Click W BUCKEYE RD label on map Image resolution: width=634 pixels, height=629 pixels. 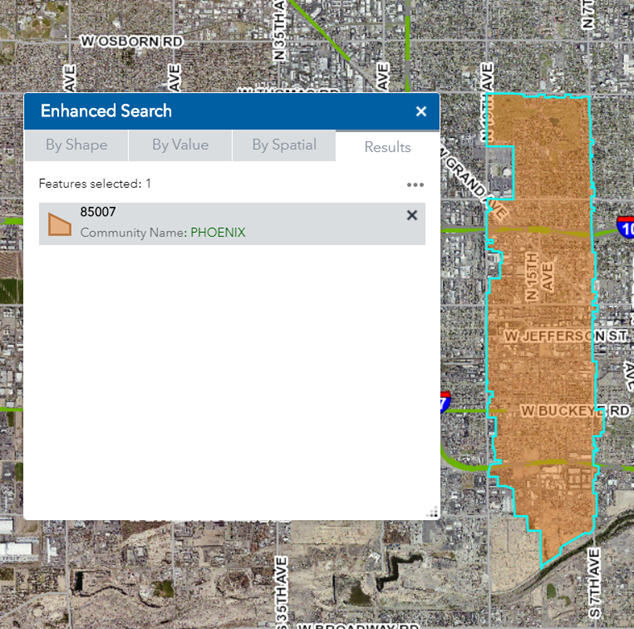575,411
